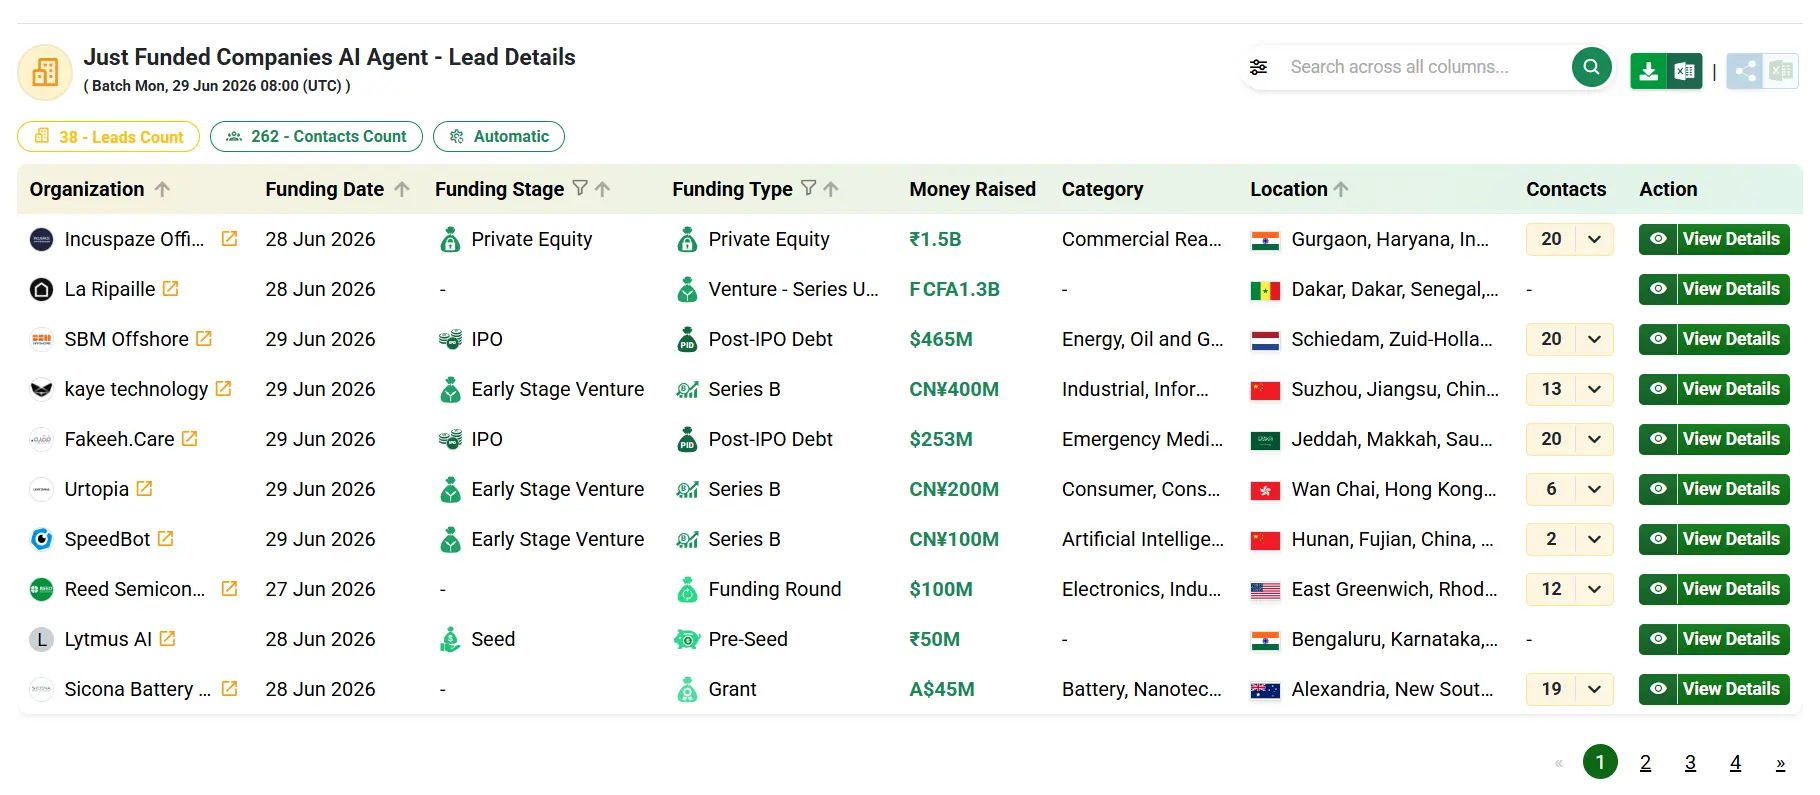1820x795 pixels.
Task: Expand contacts dropdown for Sicona Battery row
Action: tap(1594, 689)
